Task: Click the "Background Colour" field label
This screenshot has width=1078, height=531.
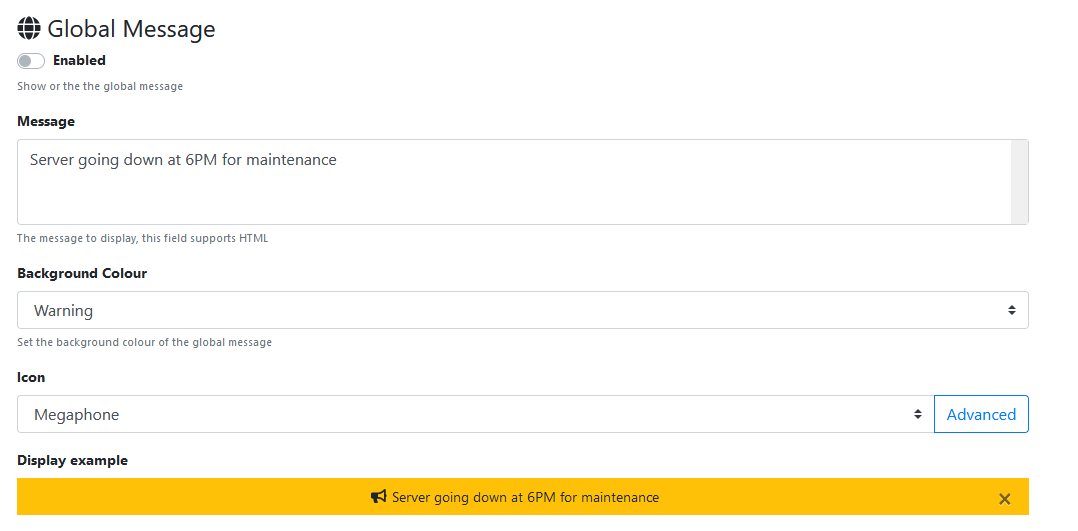Action: pos(82,273)
